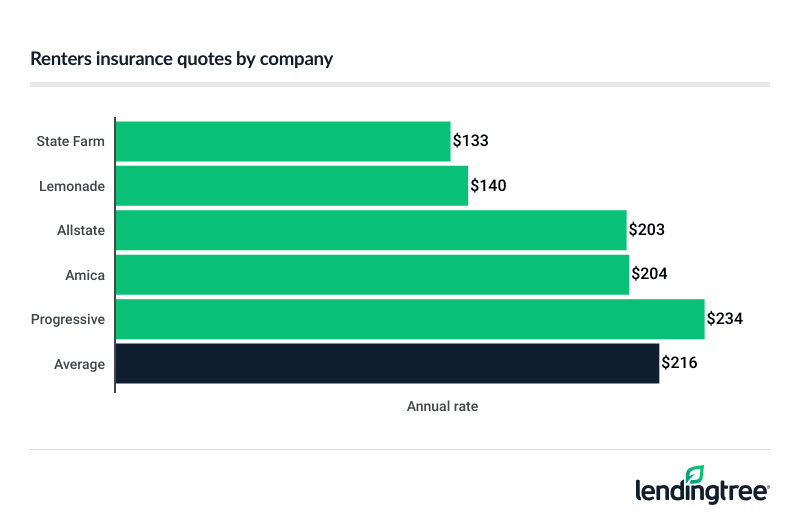Click the LendingTree leaf logo icon

695,474
